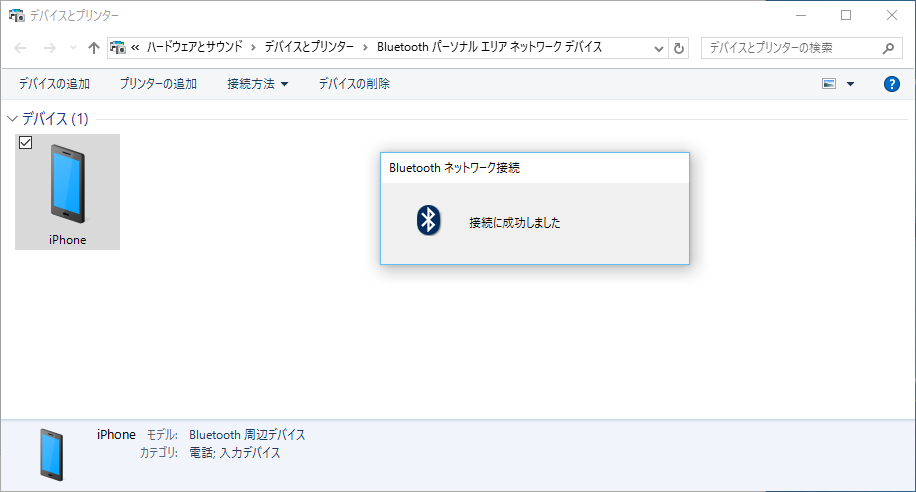Click the Devices and Printers title bar icon
This screenshot has width=916, height=492.
click(16, 15)
